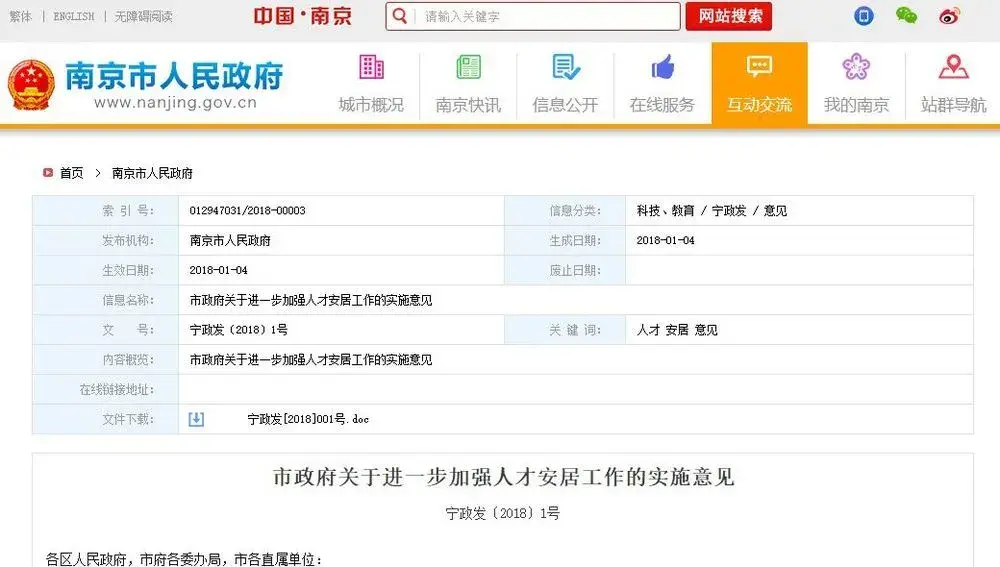Open the 信息公开 menu
Screen dimensions: 1000x567
coord(566,105)
